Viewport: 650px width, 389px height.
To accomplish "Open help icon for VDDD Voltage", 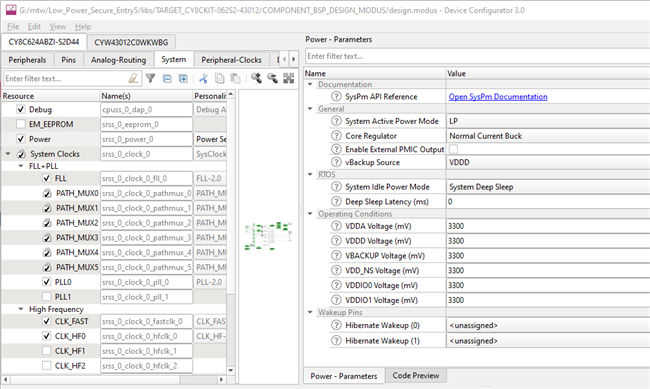I will pos(336,241).
